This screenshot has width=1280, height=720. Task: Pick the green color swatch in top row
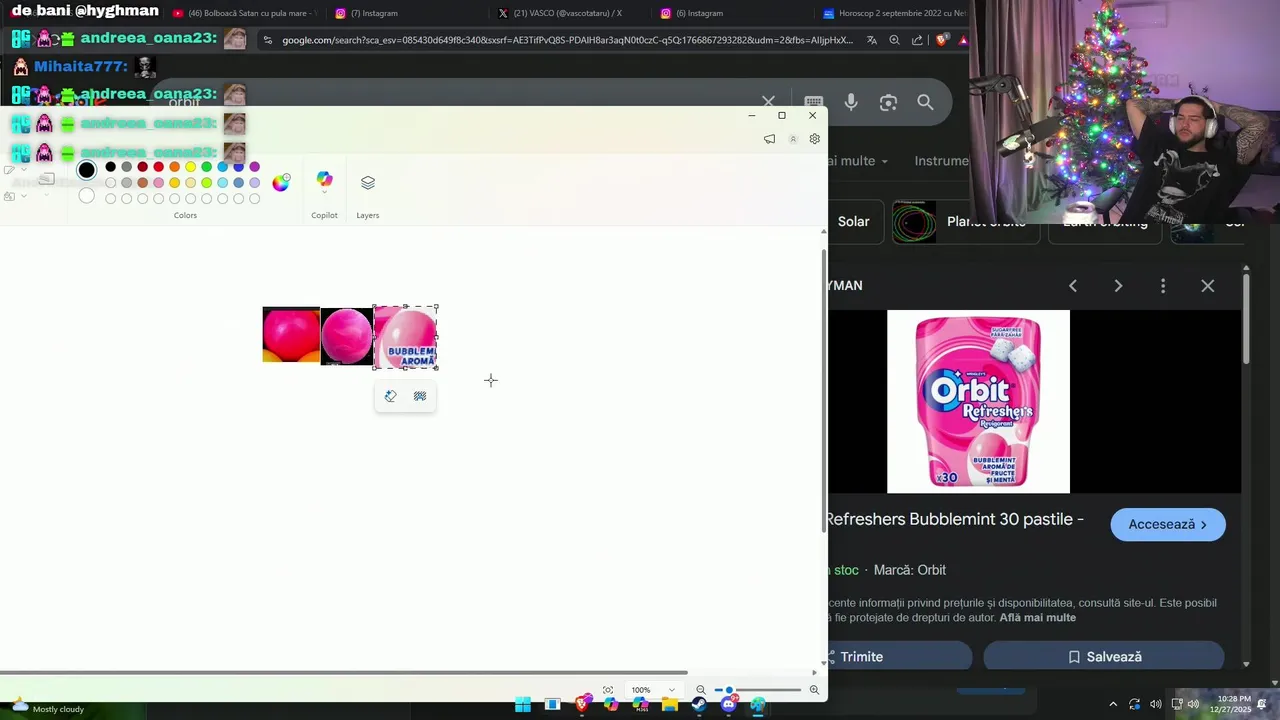click(207, 167)
